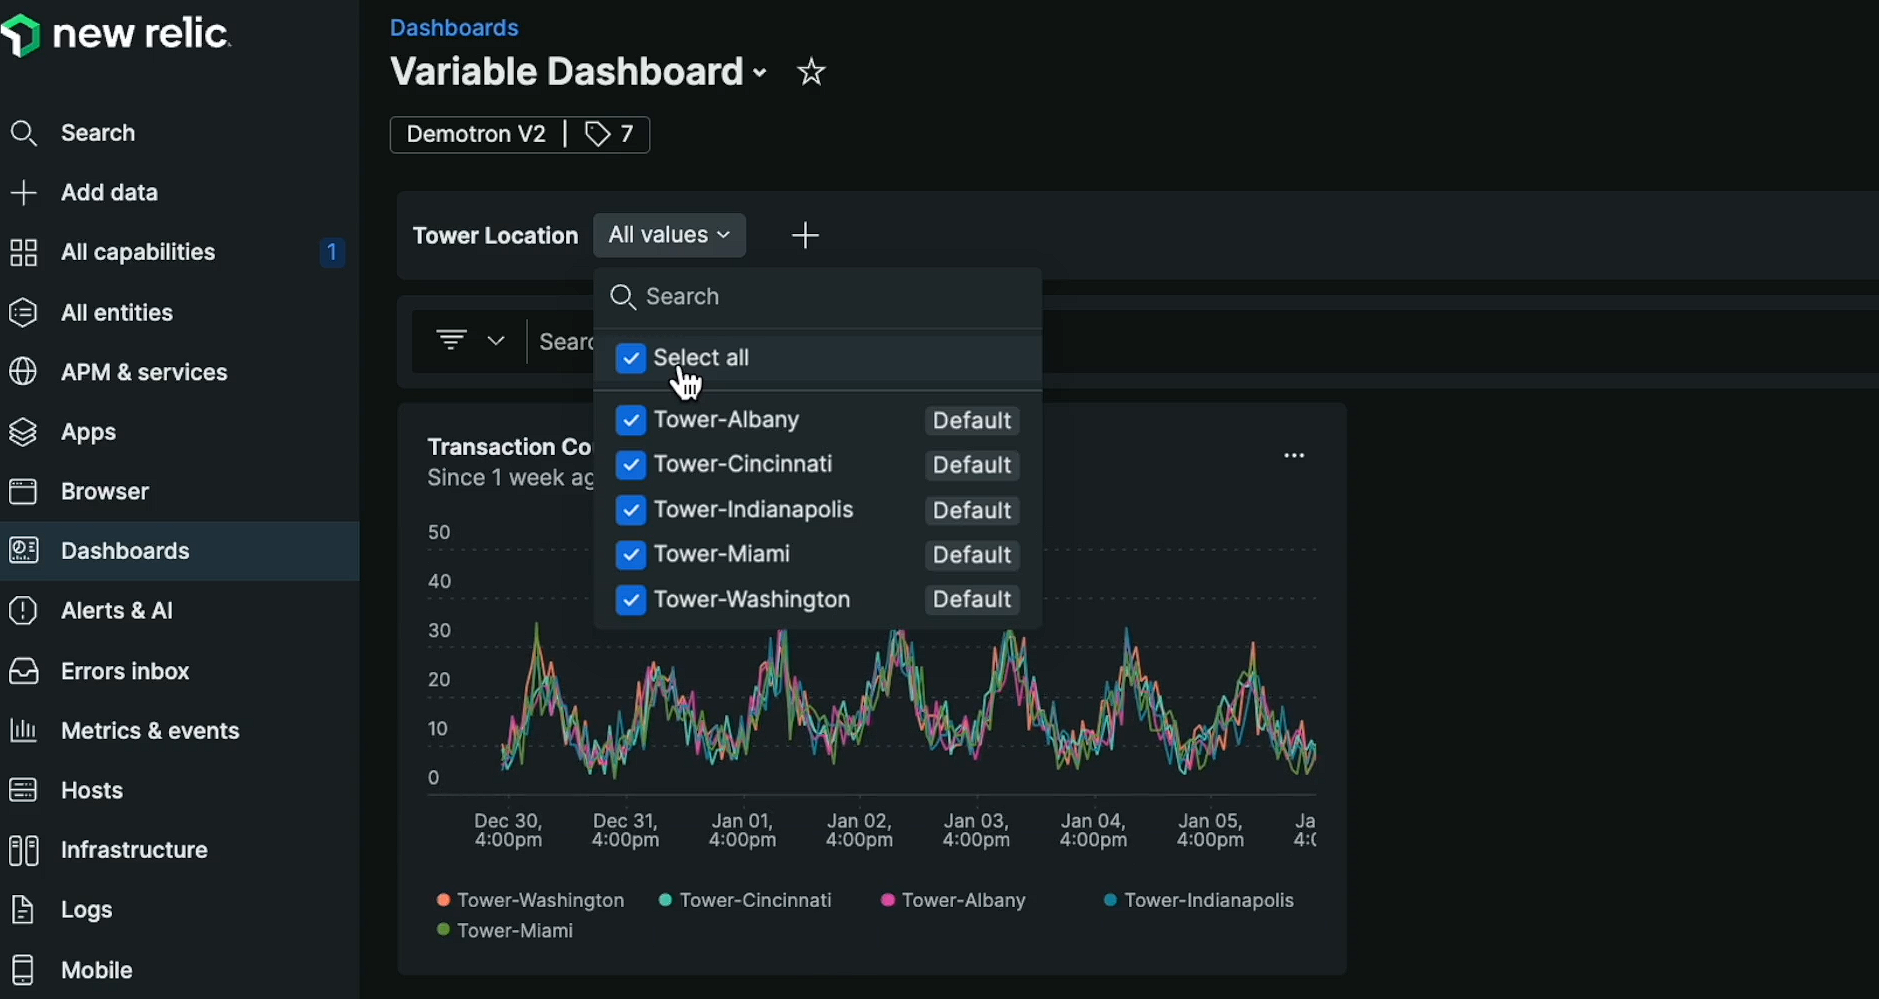Toggle the Select all checkbox

630,358
